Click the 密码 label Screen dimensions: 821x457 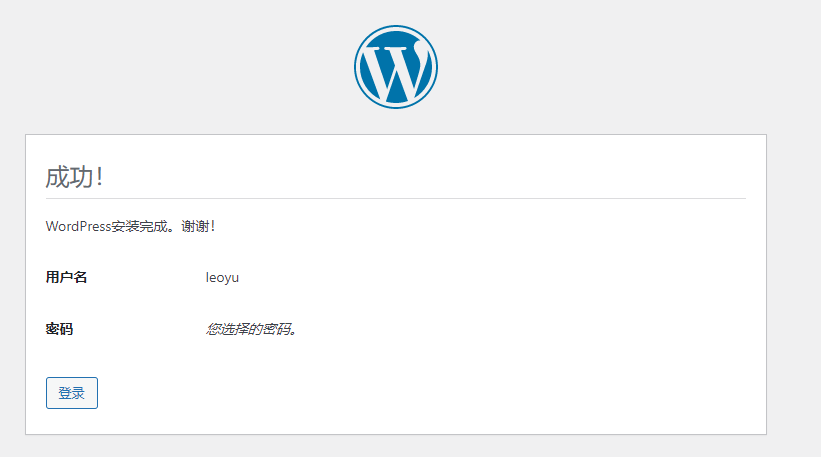(x=59, y=329)
